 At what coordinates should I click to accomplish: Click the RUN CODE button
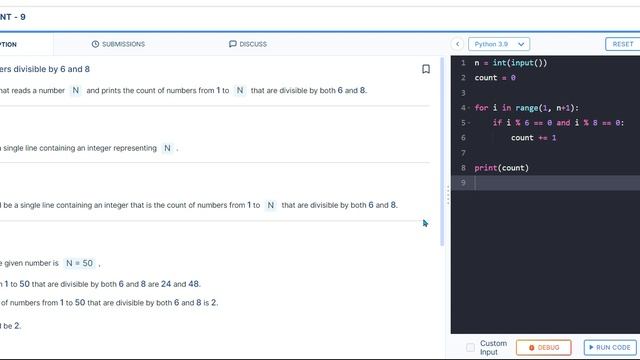pos(610,347)
